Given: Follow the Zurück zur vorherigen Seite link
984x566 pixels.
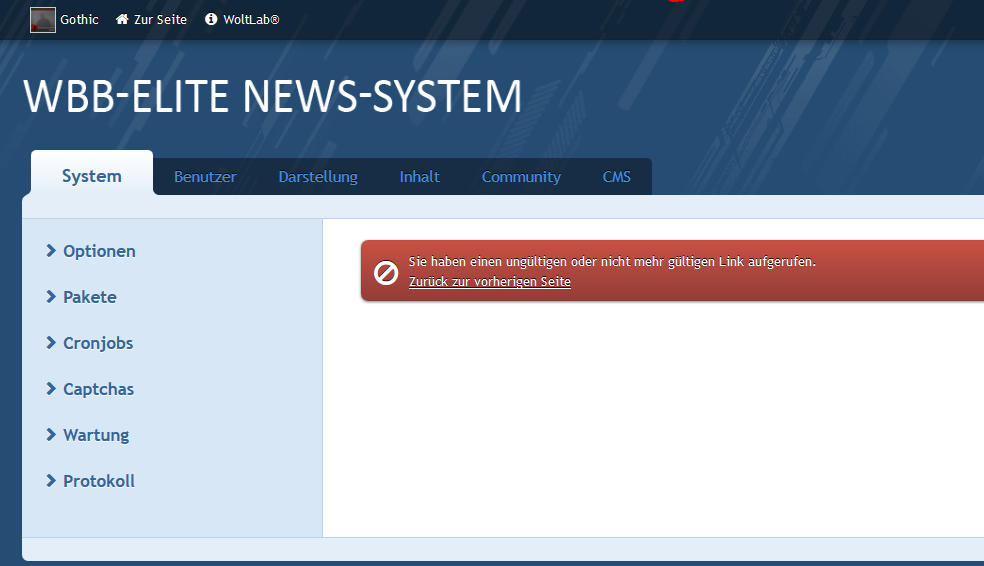Looking at the screenshot, I should [490, 282].
